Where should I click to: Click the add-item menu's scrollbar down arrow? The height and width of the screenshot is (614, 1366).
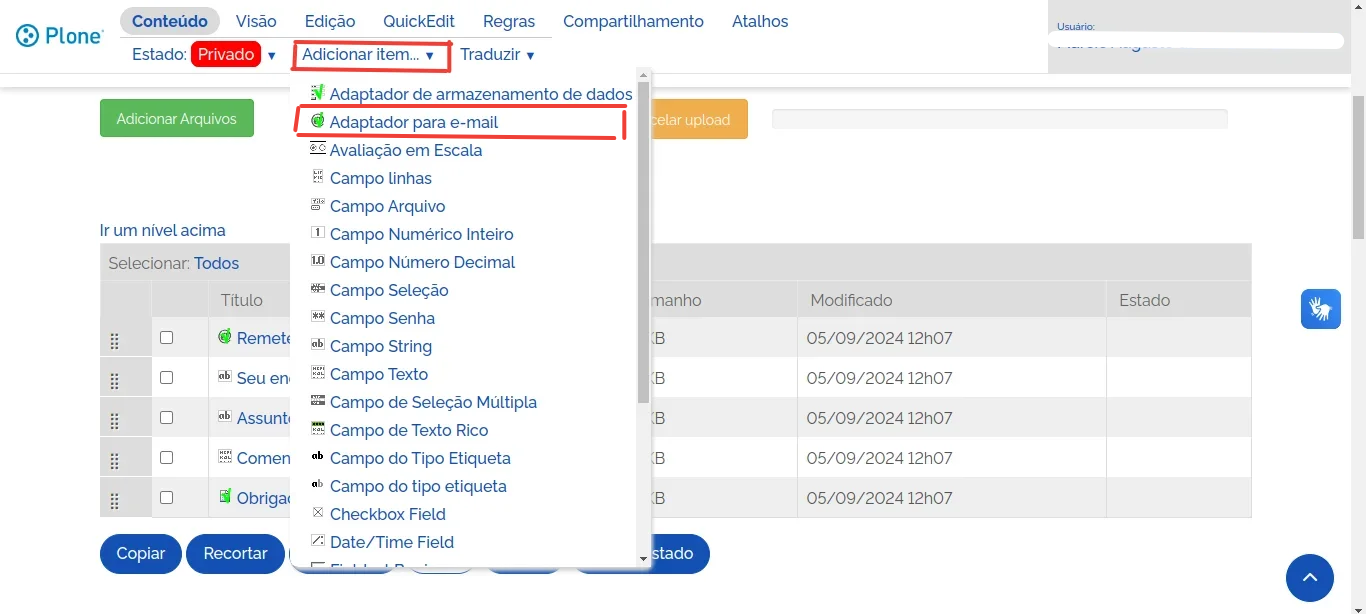[x=643, y=558]
